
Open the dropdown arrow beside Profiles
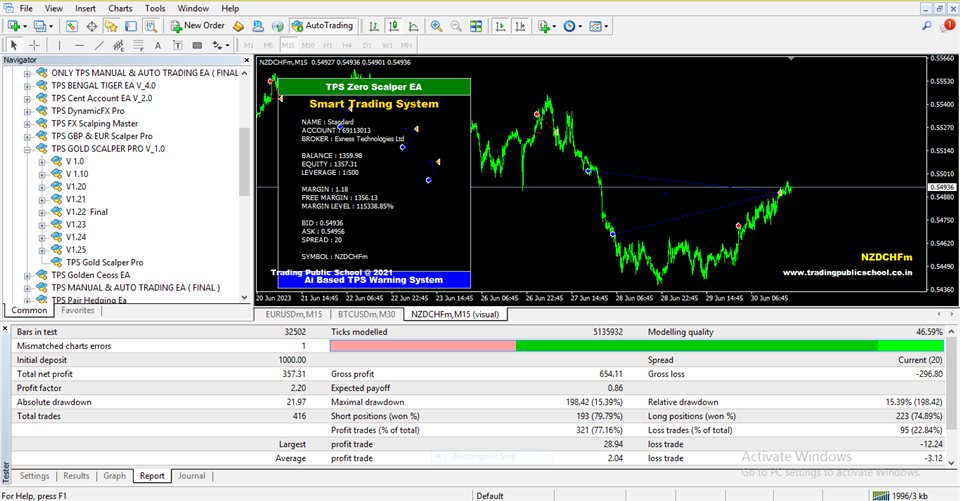pos(51,26)
